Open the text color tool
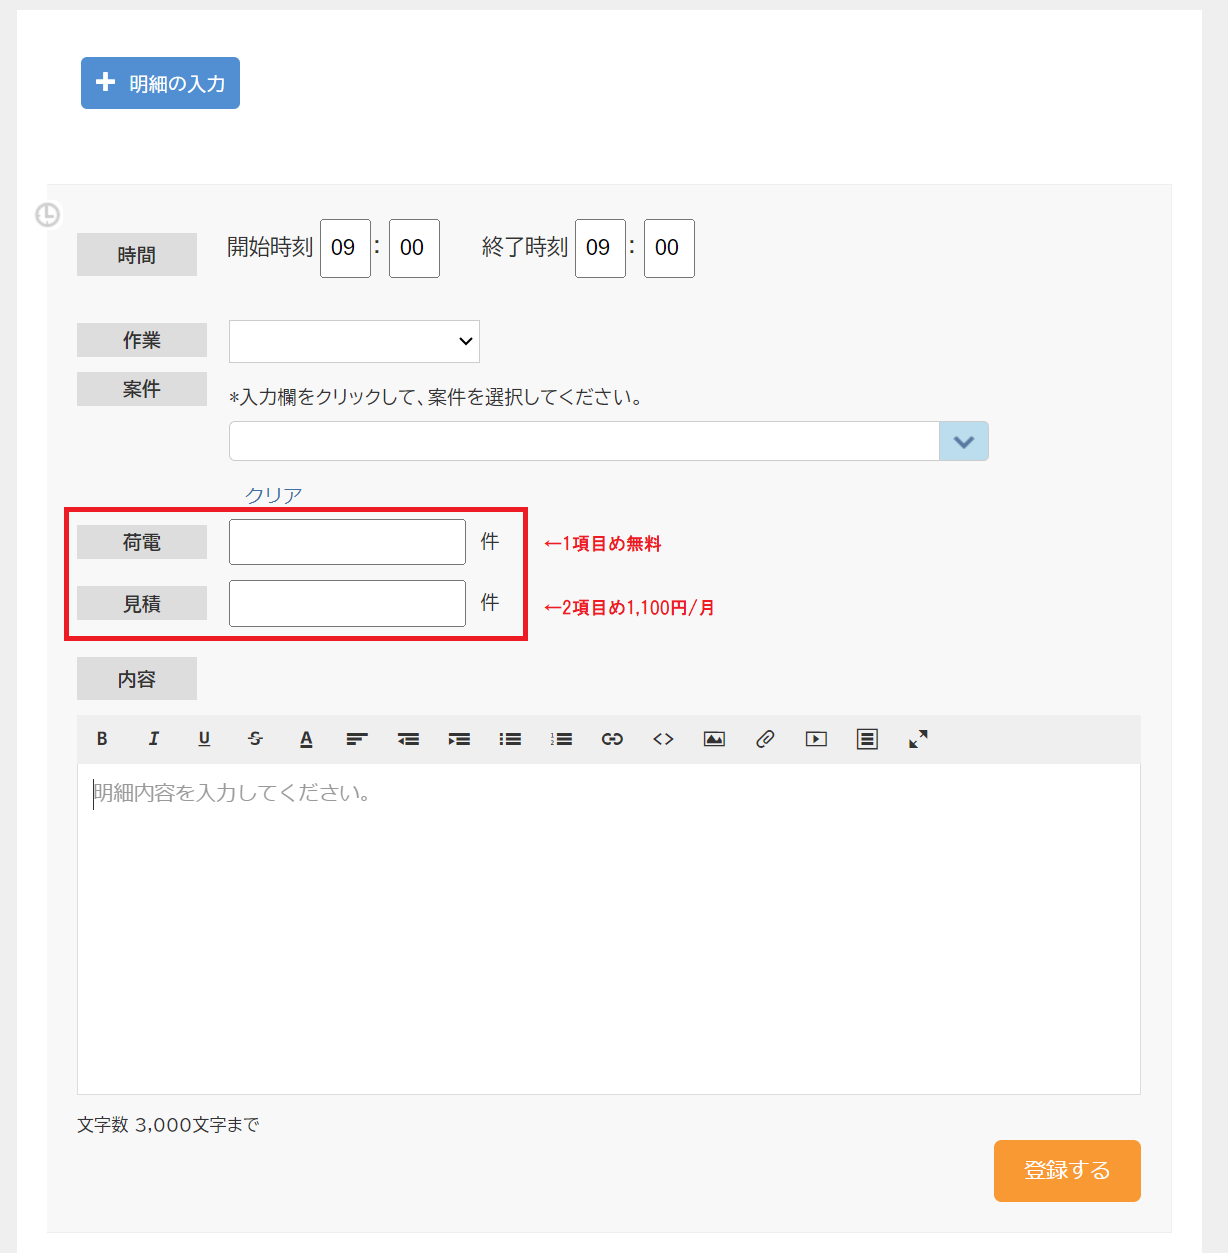This screenshot has height=1253, width=1228. pyautogui.click(x=306, y=739)
